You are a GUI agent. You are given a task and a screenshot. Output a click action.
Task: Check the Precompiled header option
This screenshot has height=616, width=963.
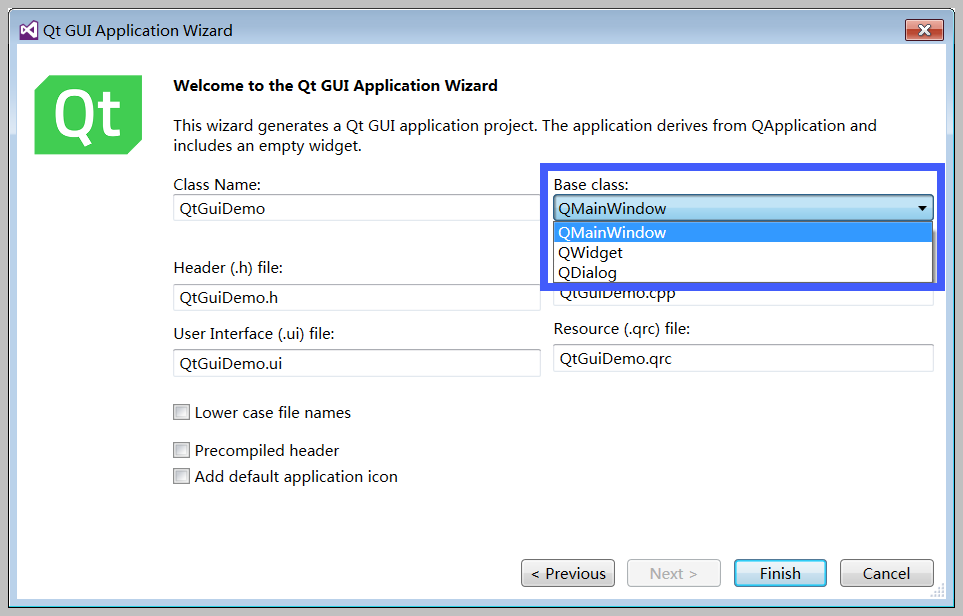pyautogui.click(x=181, y=450)
